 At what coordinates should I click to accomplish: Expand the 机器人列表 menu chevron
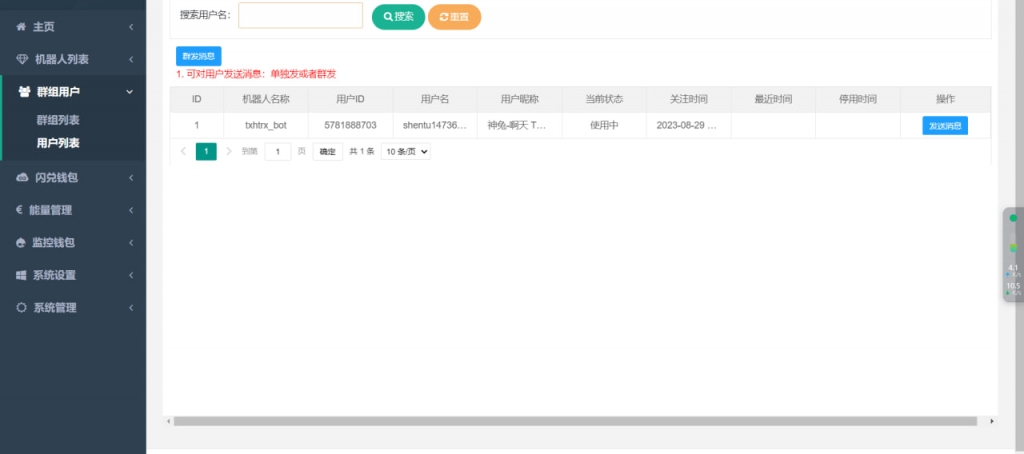coord(131,59)
